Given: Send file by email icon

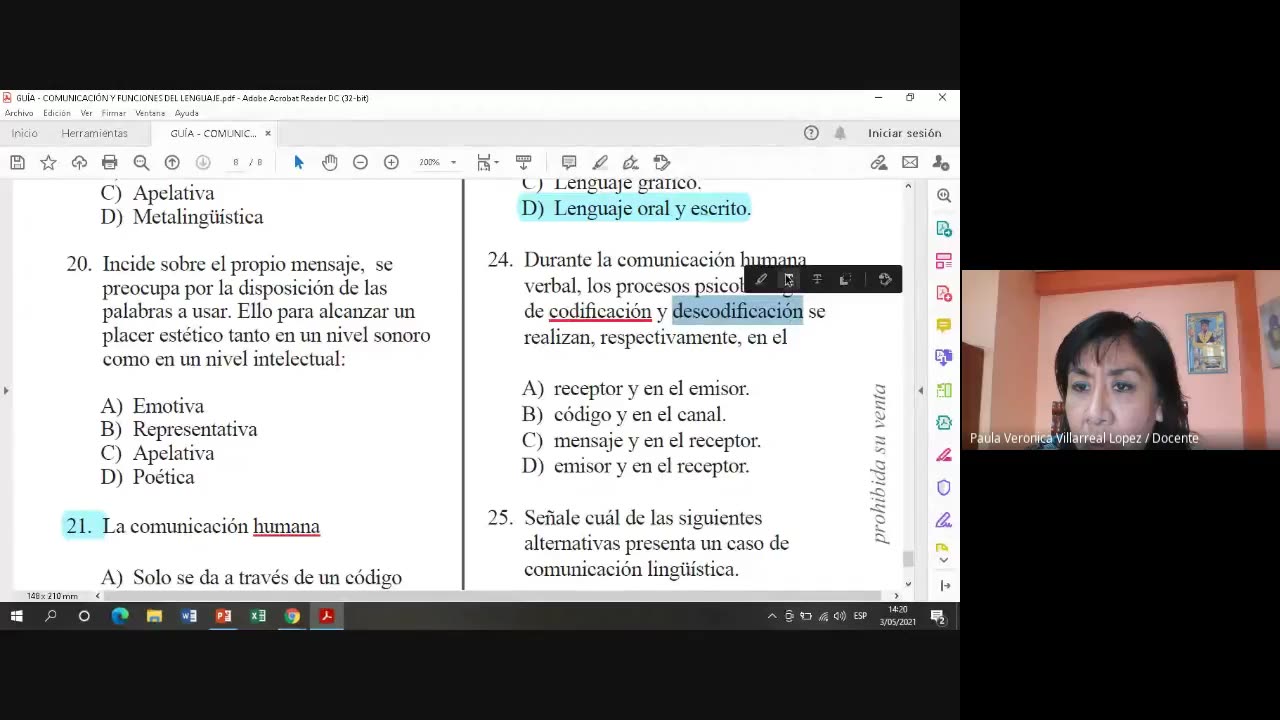Looking at the screenshot, I should pyautogui.click(x=910, y=162).
